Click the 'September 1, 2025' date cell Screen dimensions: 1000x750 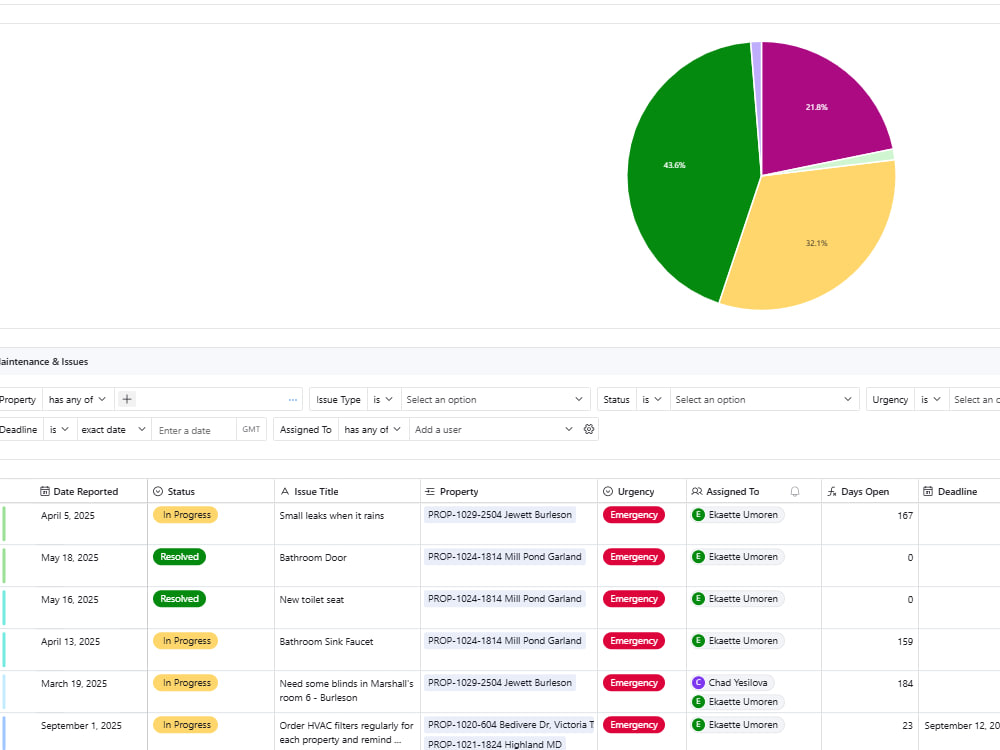pos(81,726)
